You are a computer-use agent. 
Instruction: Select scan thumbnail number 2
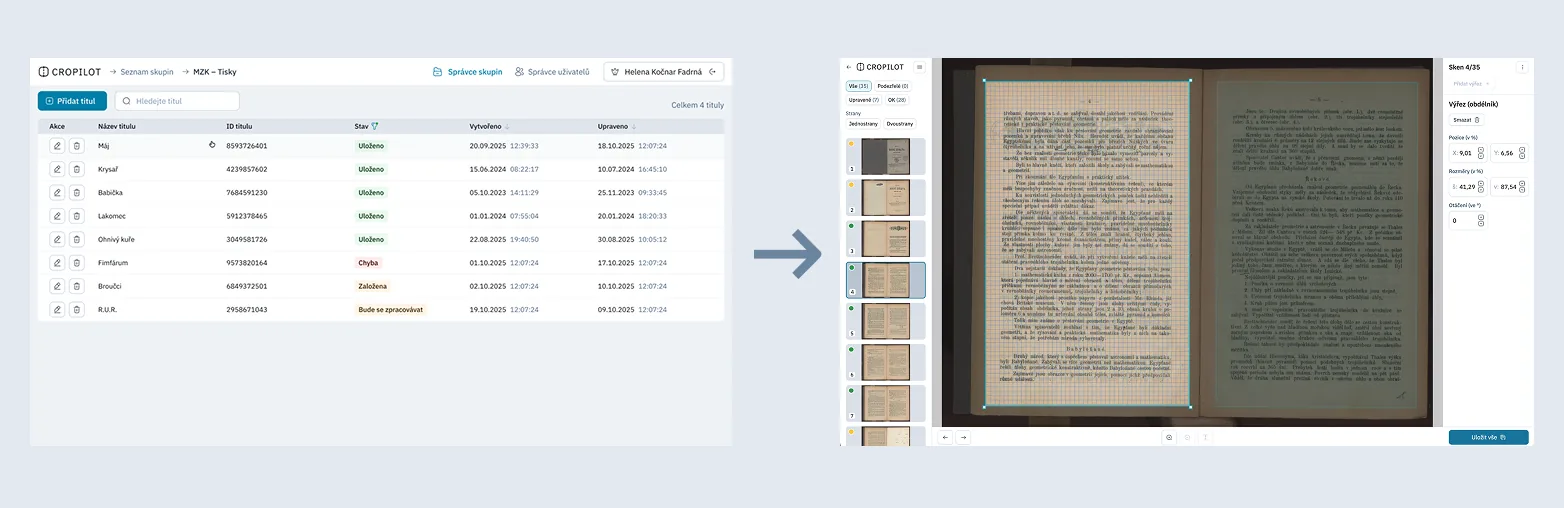tap(886, 197)
